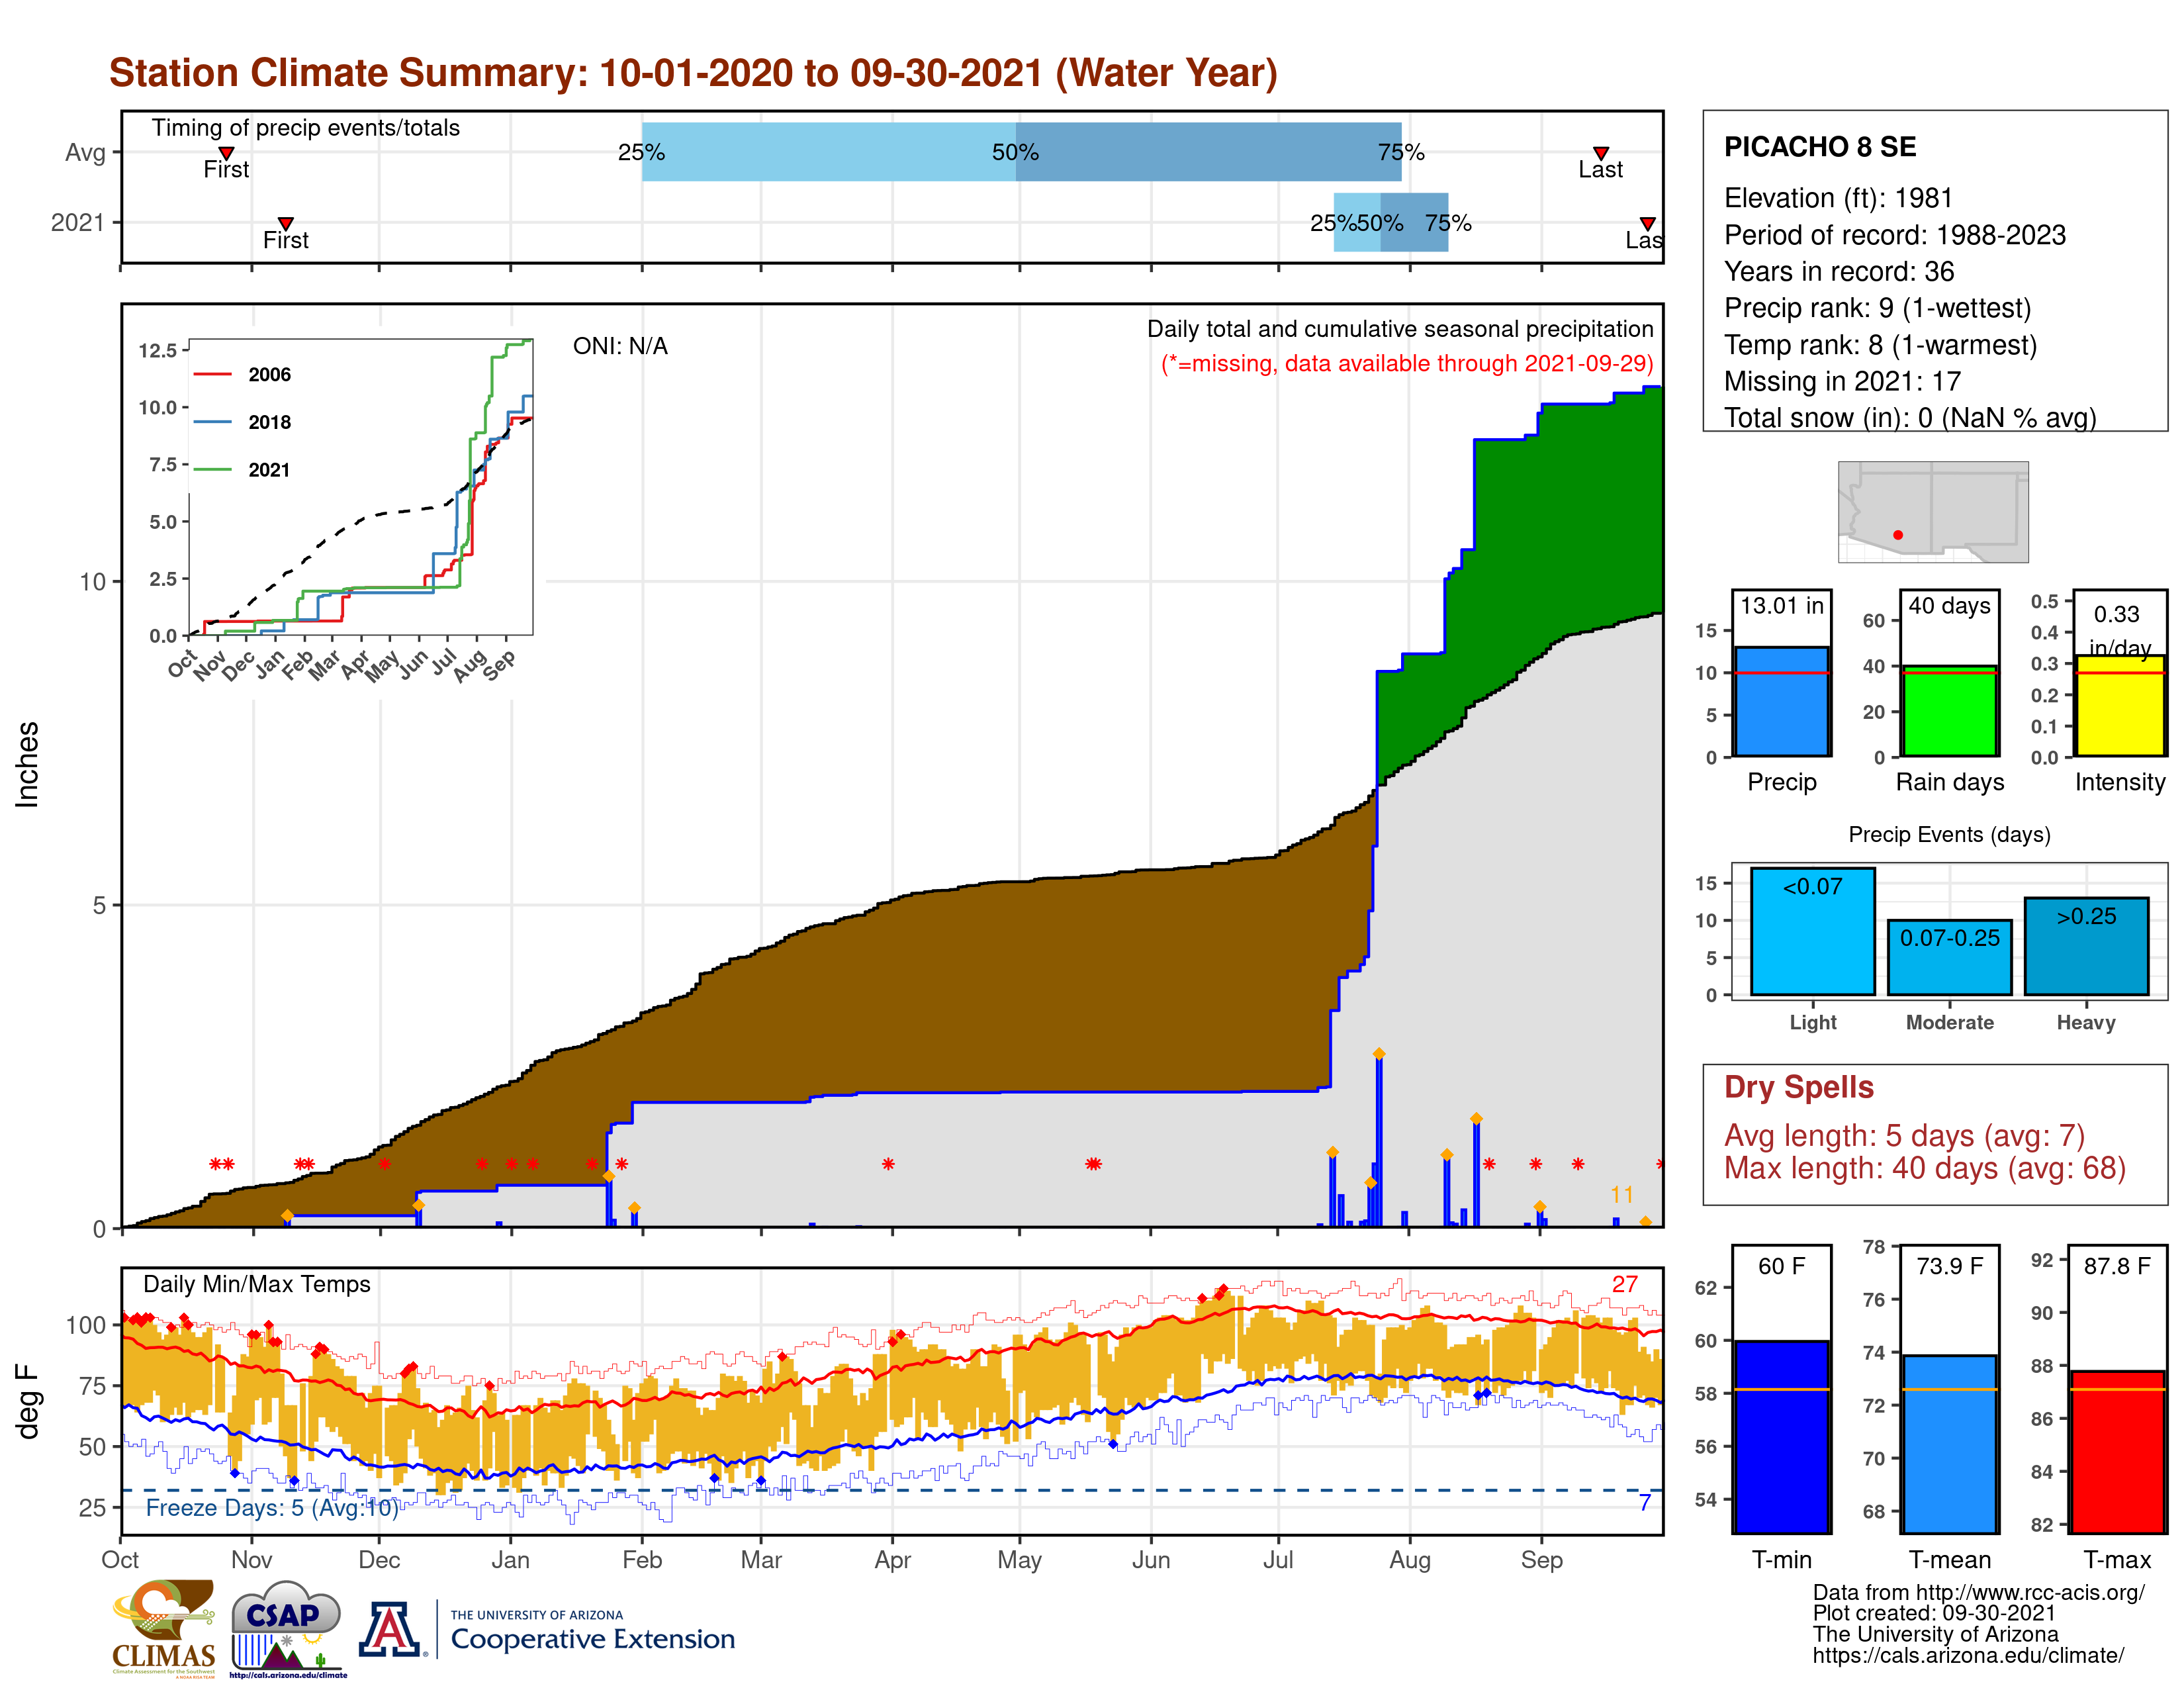Click the CLIMAS logo
This screenshot has height=1688, width=2184.
[x=164, y=1628]
